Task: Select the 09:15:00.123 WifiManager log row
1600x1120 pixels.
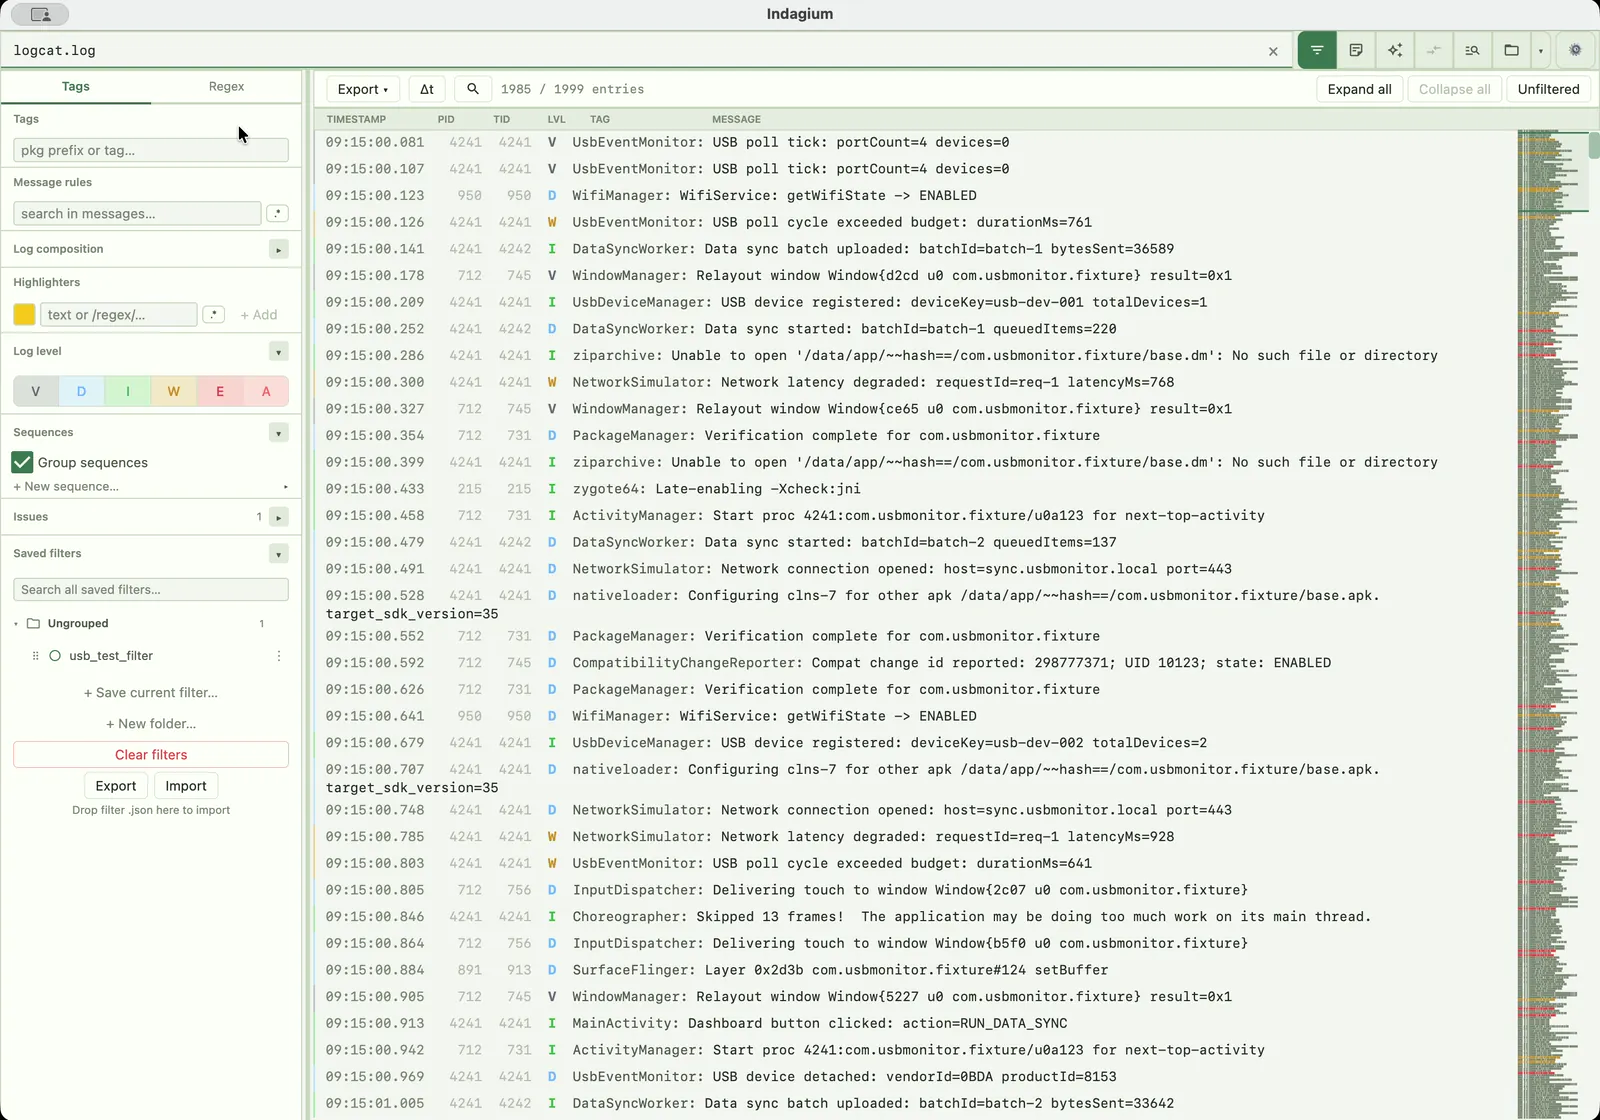Action: pos(916,195)
